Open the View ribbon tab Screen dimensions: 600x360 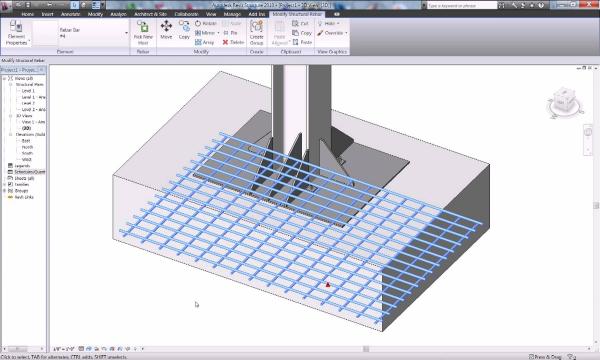click(x=211, y=14)
